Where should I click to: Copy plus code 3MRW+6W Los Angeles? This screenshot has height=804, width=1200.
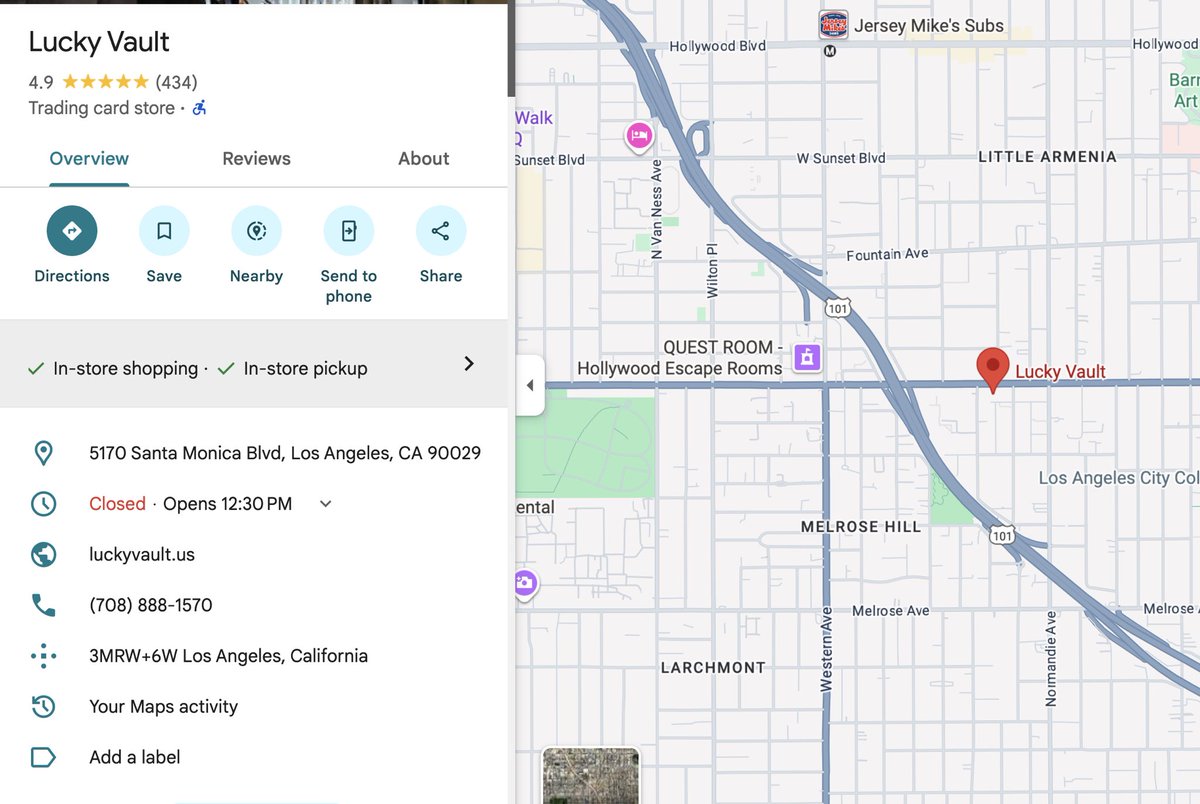pyautogui.click(x=228, y=656)
